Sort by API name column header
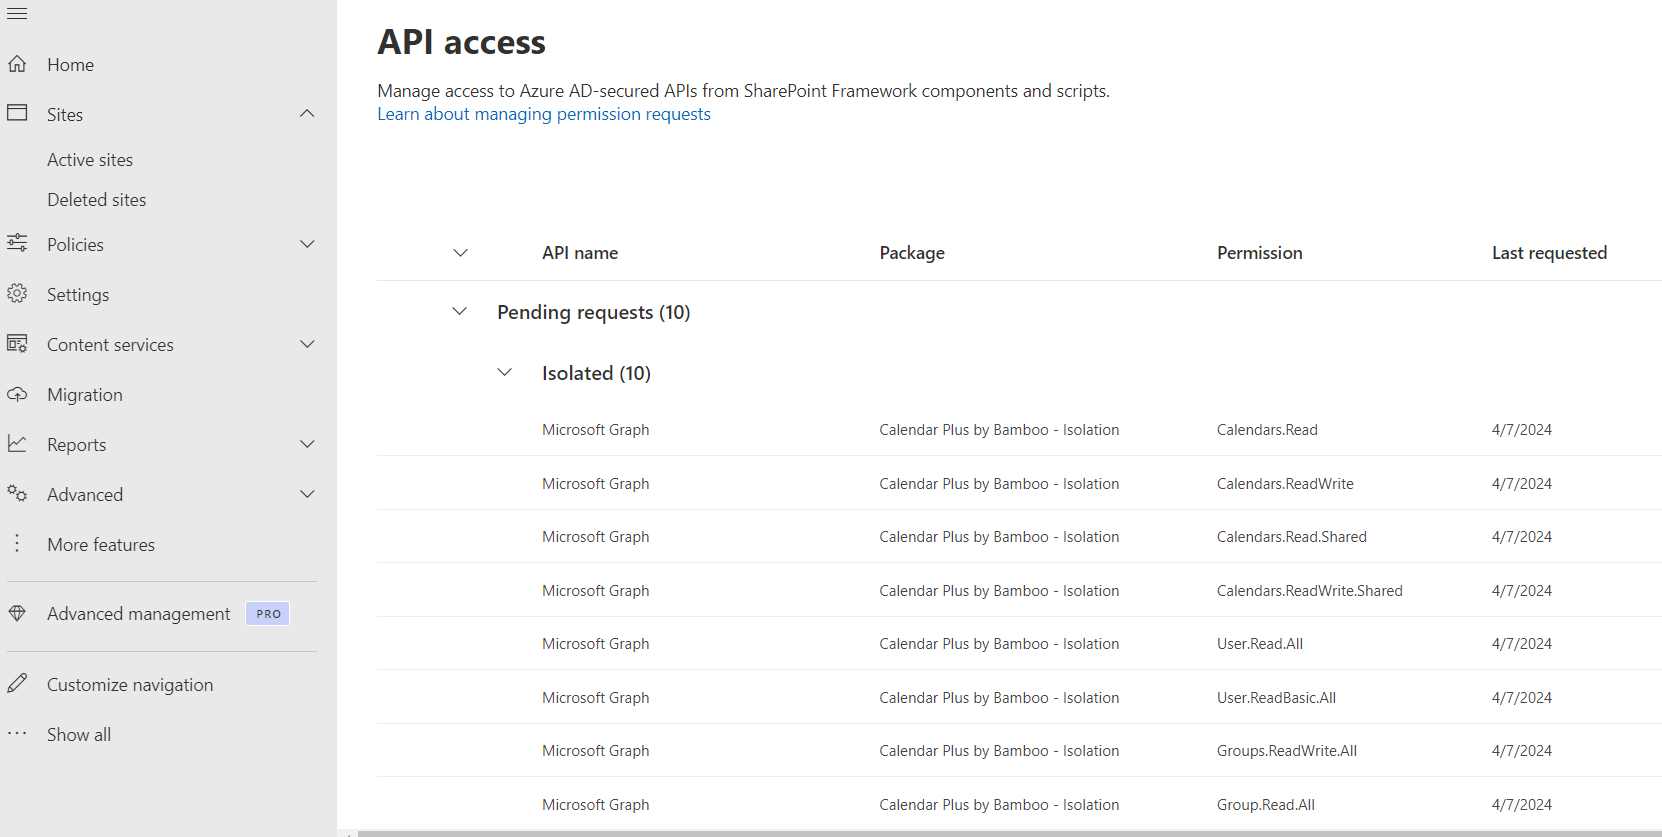This screenshot has width=1662, height=837. click(x=580, y=253)
